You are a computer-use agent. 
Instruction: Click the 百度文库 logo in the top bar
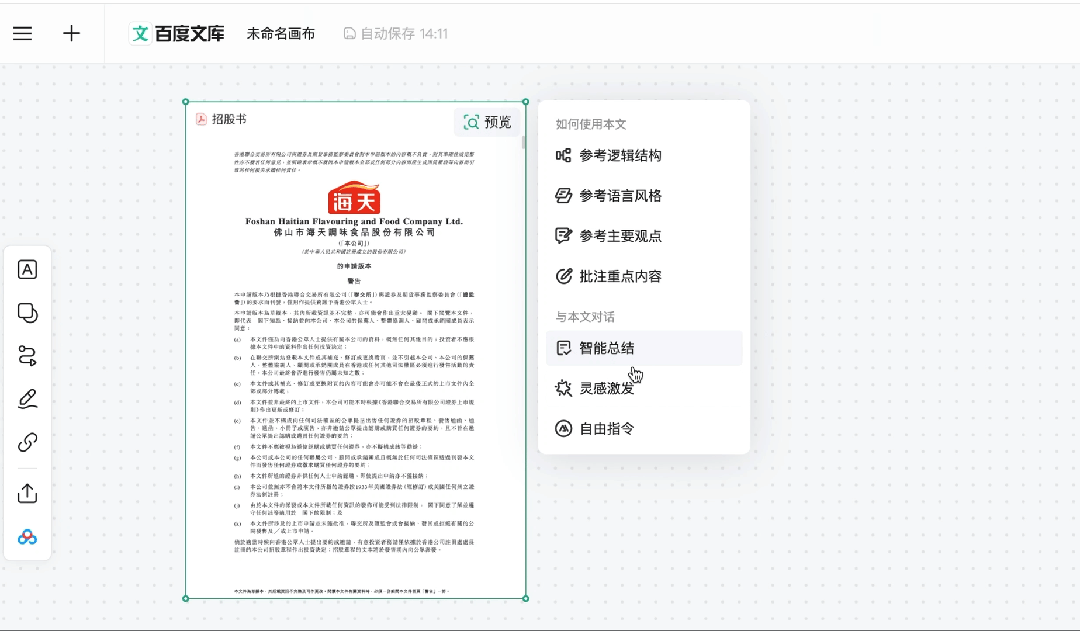pyautogui.click(x=177, y=33)
